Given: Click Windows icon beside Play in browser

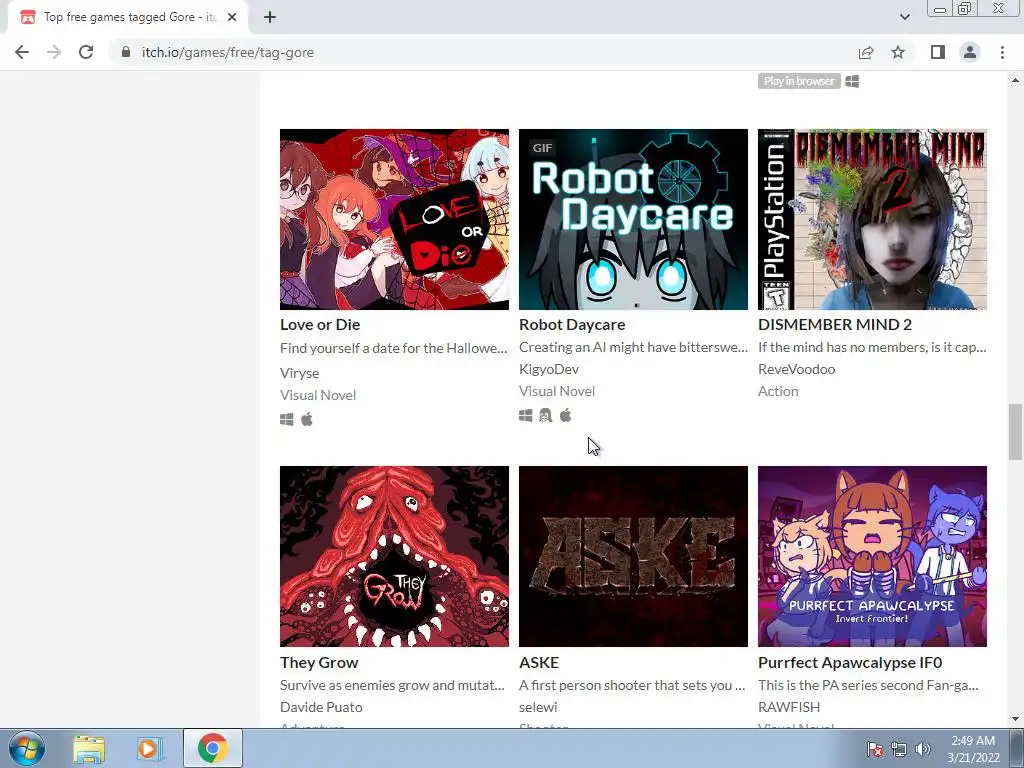Looking at the screenshot, I should 852,81.
